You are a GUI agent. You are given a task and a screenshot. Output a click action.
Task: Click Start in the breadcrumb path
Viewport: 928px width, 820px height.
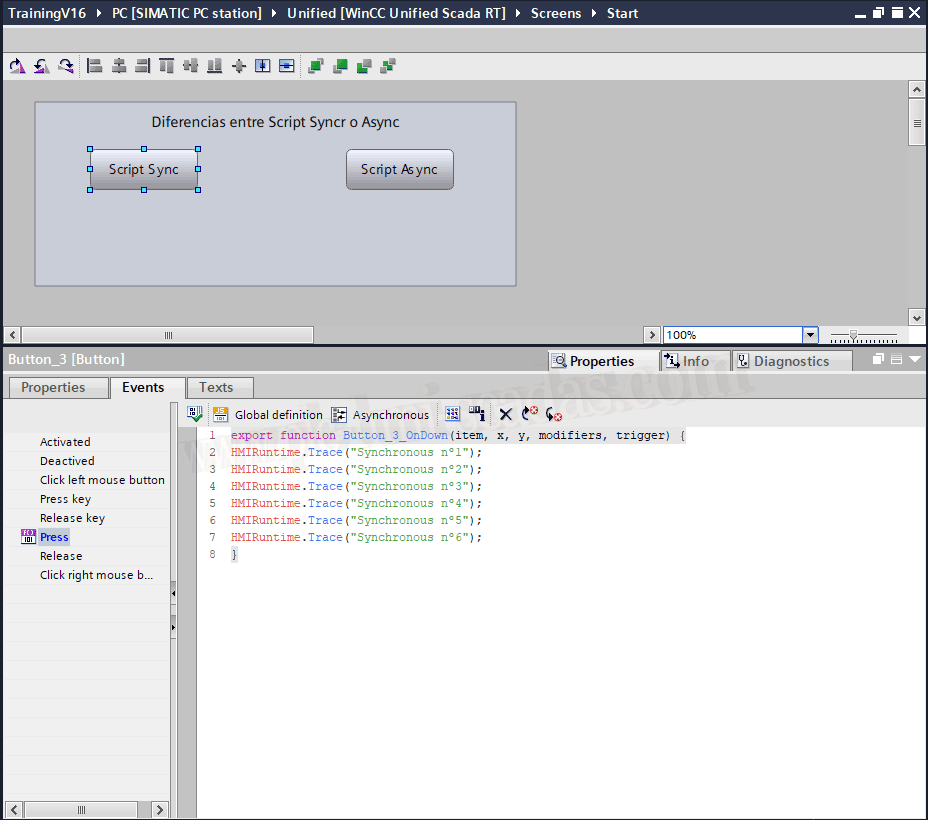click(622, 13)
